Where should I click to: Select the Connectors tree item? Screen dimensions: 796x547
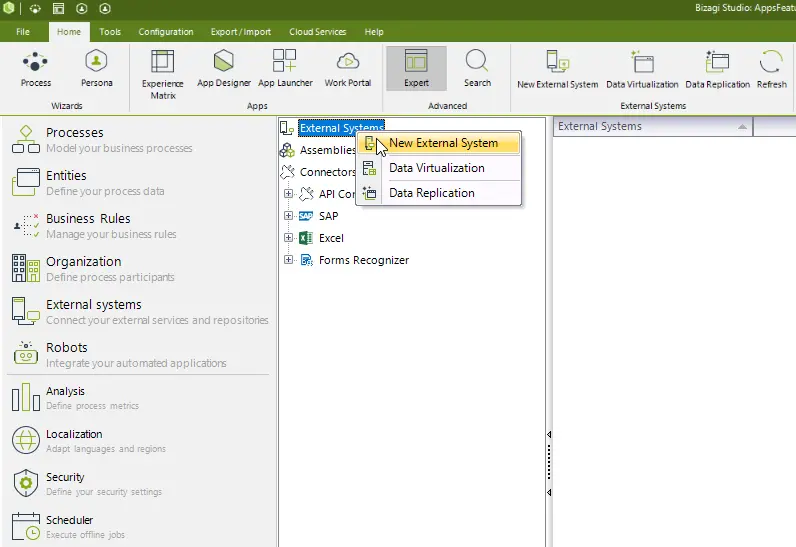327,172
